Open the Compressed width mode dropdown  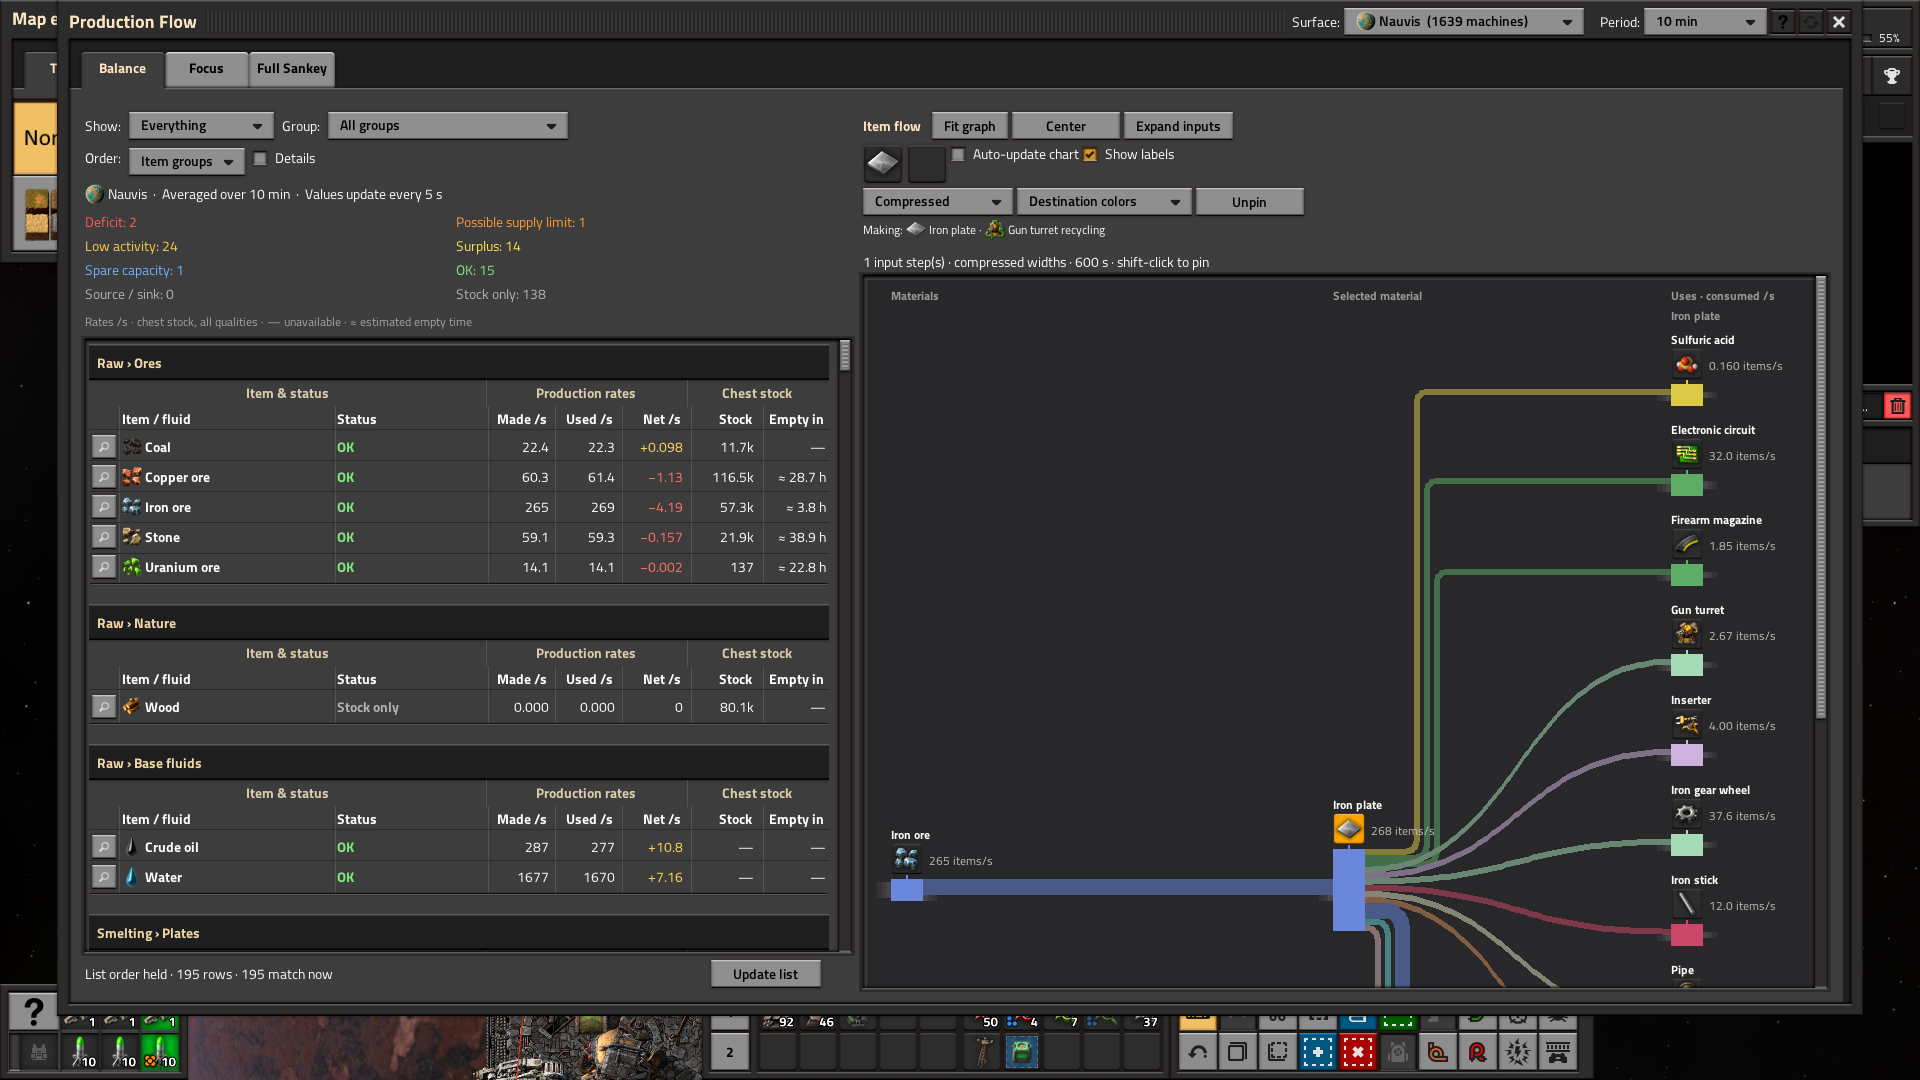[937, 202]
